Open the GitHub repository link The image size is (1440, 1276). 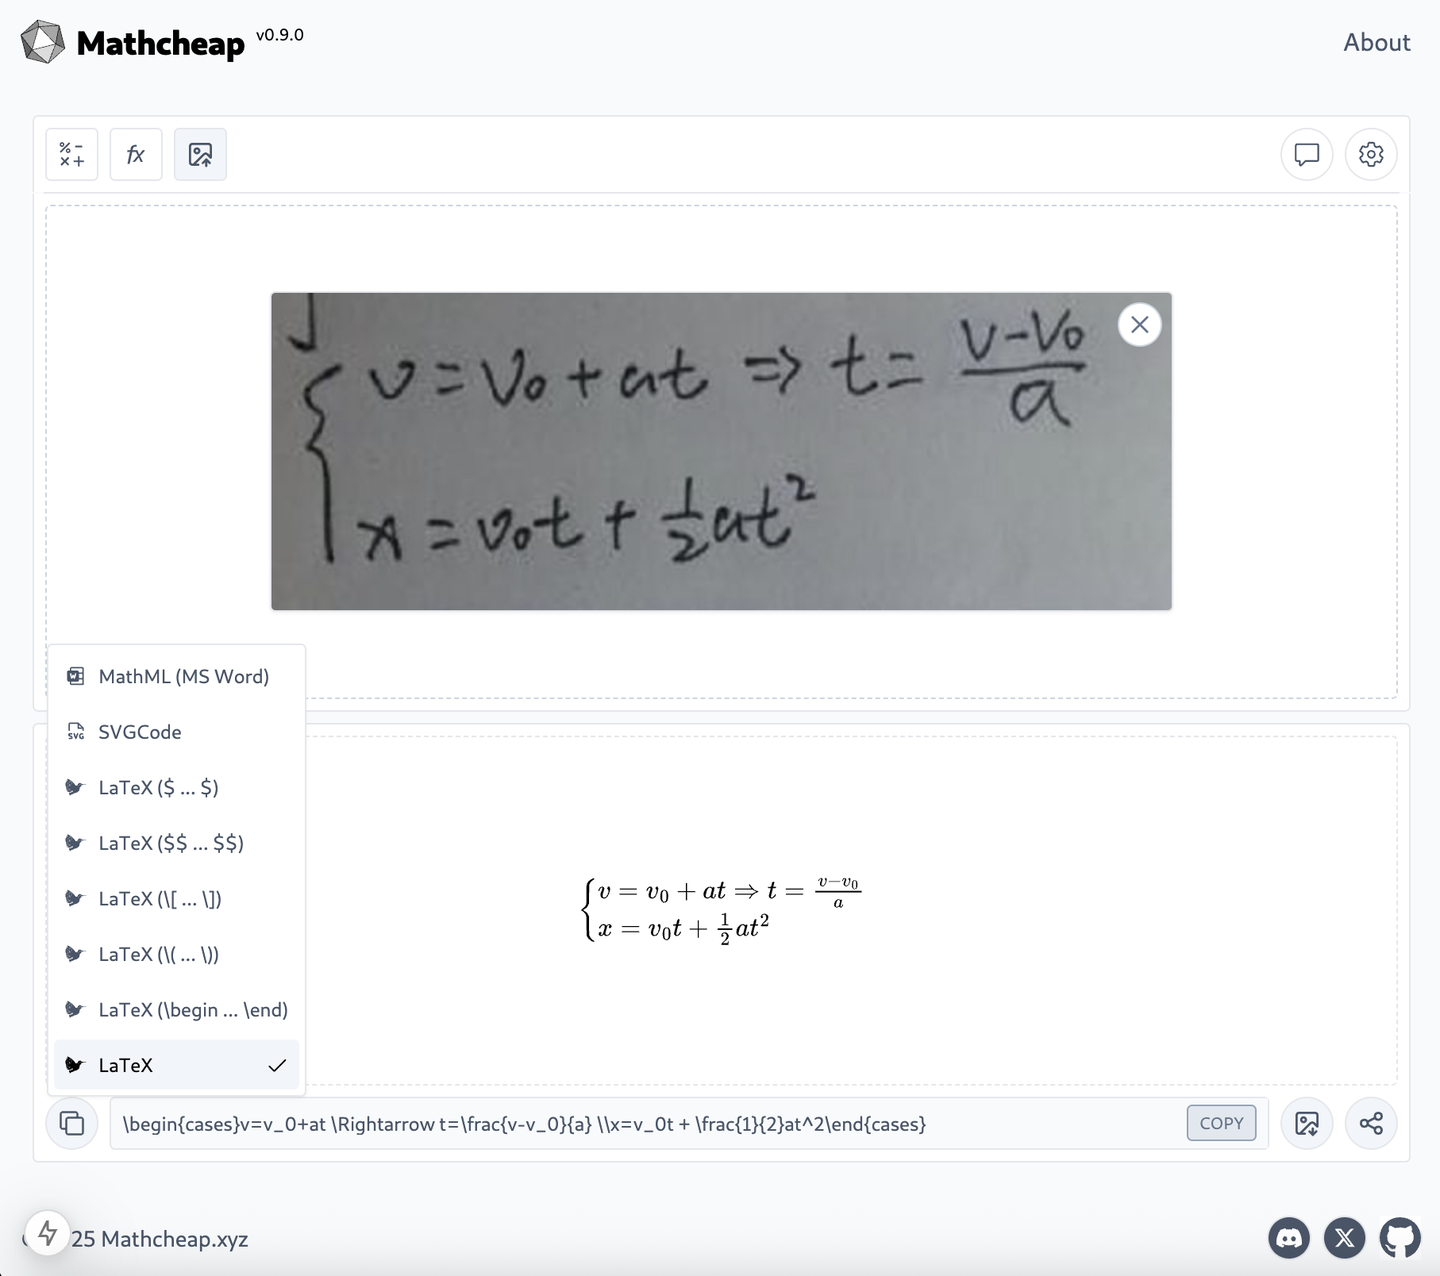click(x=1399, y=1238)
